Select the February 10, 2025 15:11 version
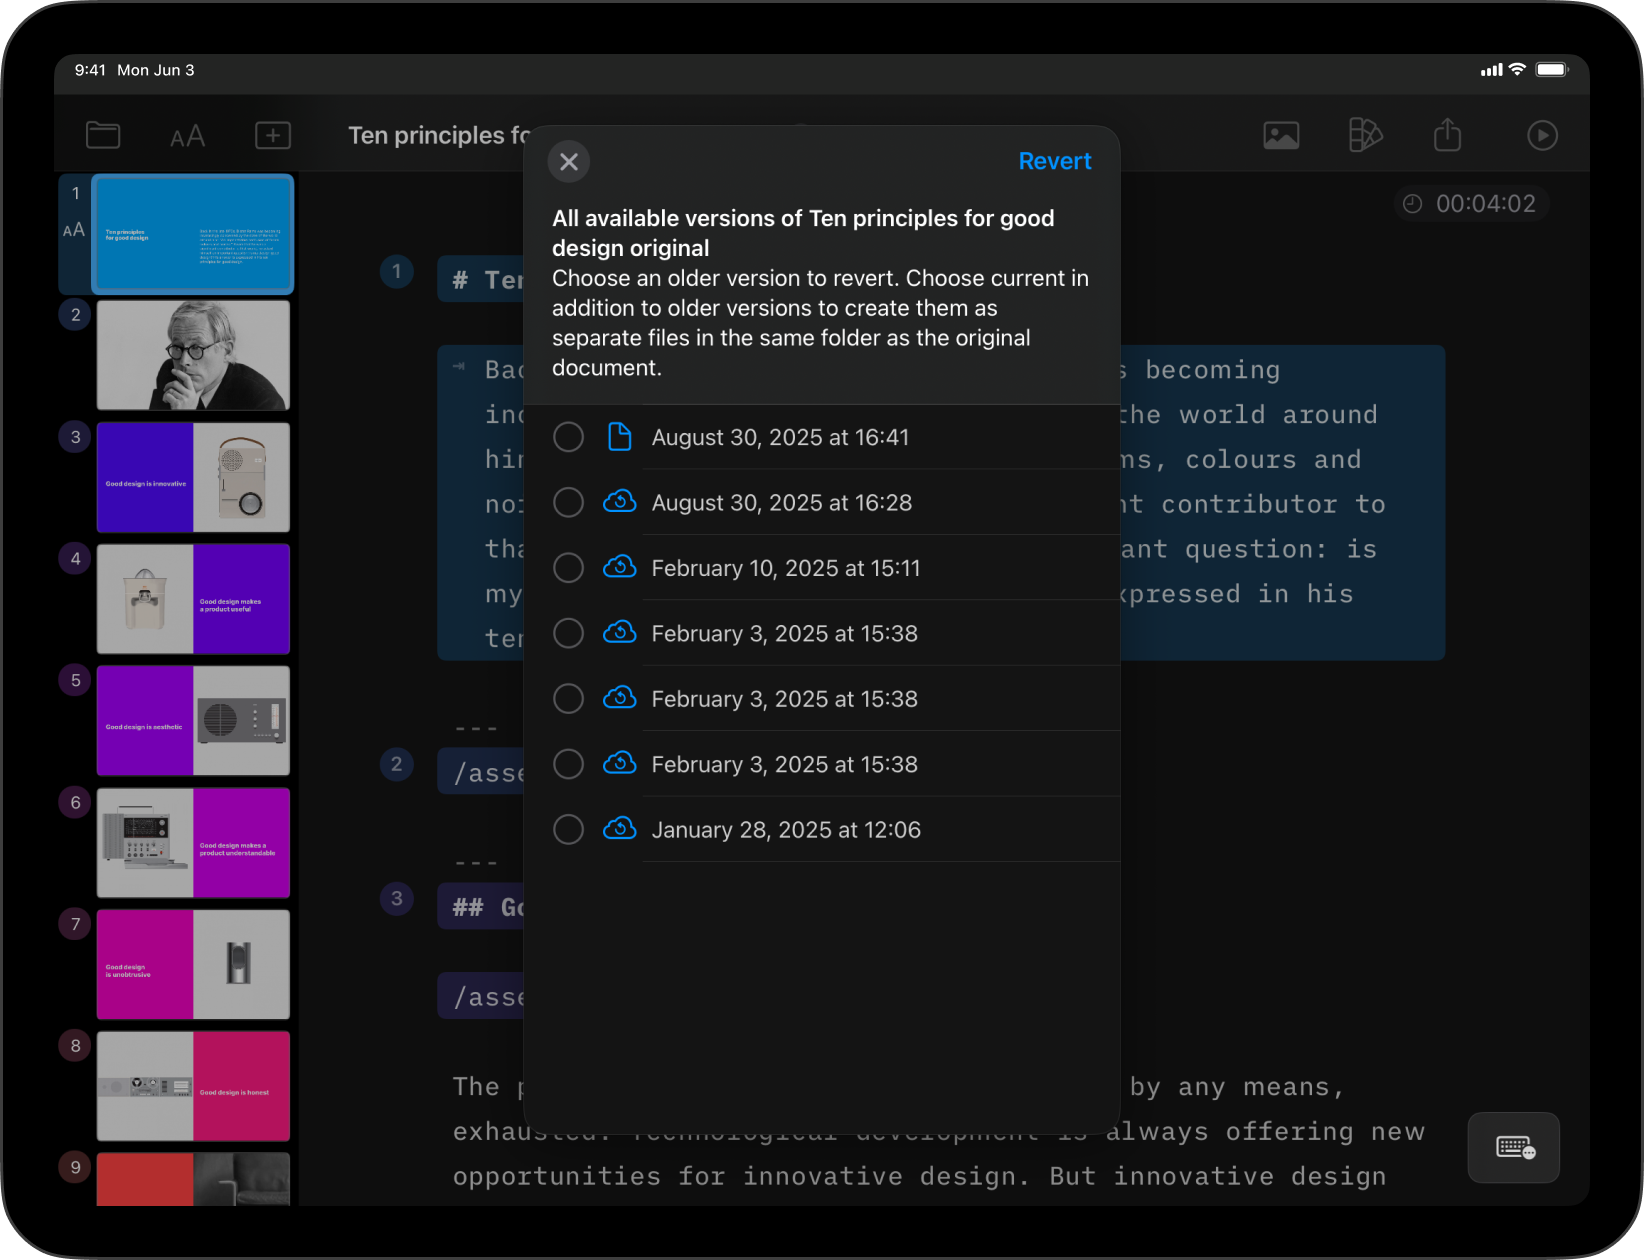Screen dimensions: 1644x1260 568,568
